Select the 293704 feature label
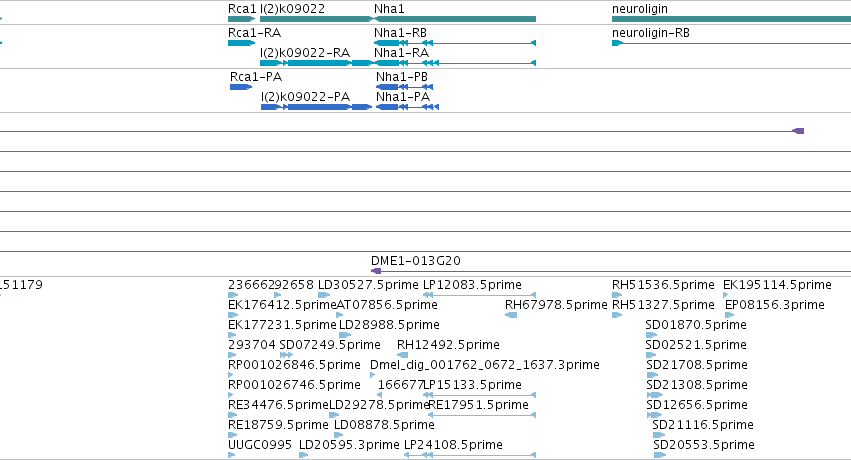The height and width of the screenshot is (460, 851). point(252,345)
